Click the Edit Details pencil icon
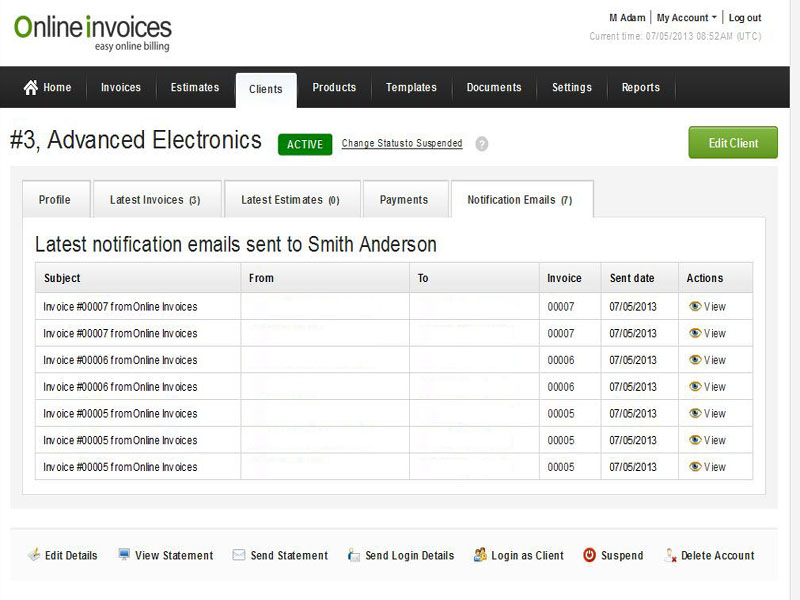Viewport: 800px width, 600px height. point(34,555)
